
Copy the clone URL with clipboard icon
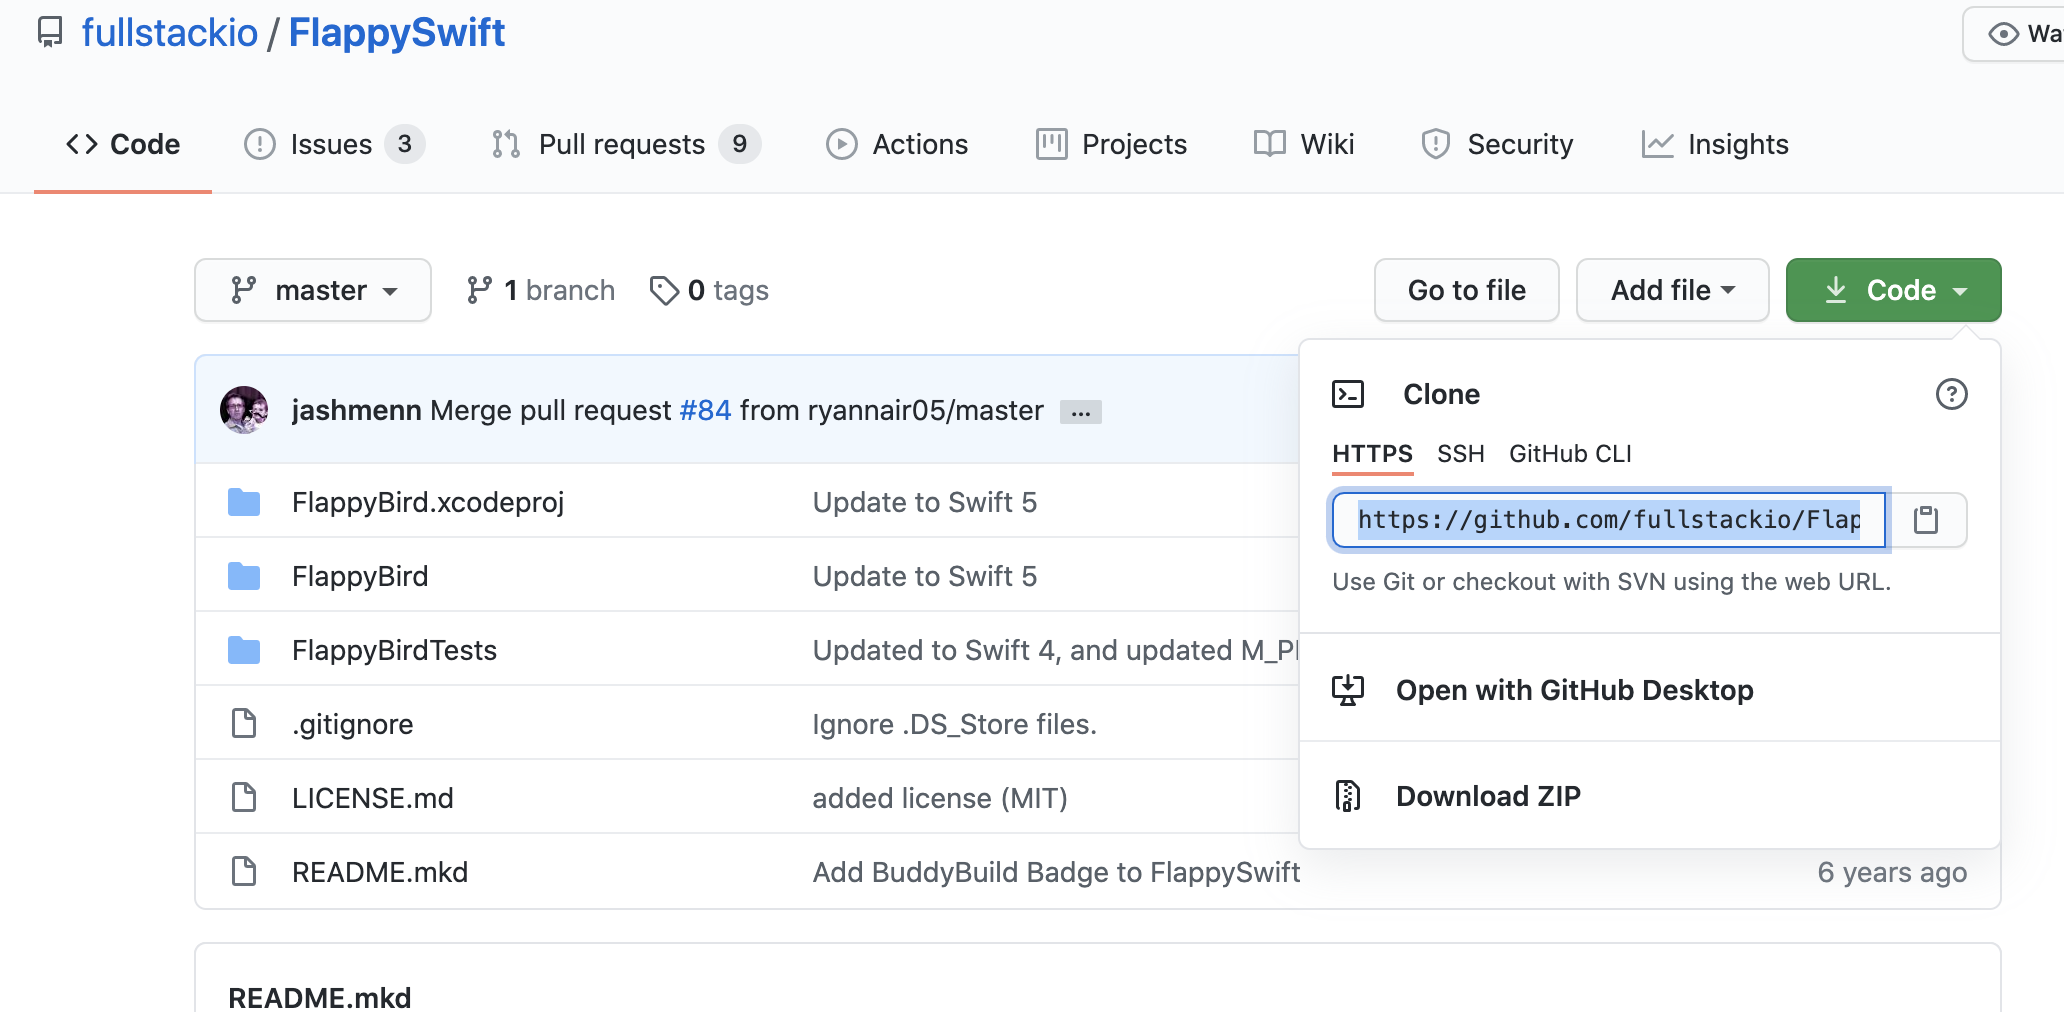pyautogui.click(x=1925, y=520)
